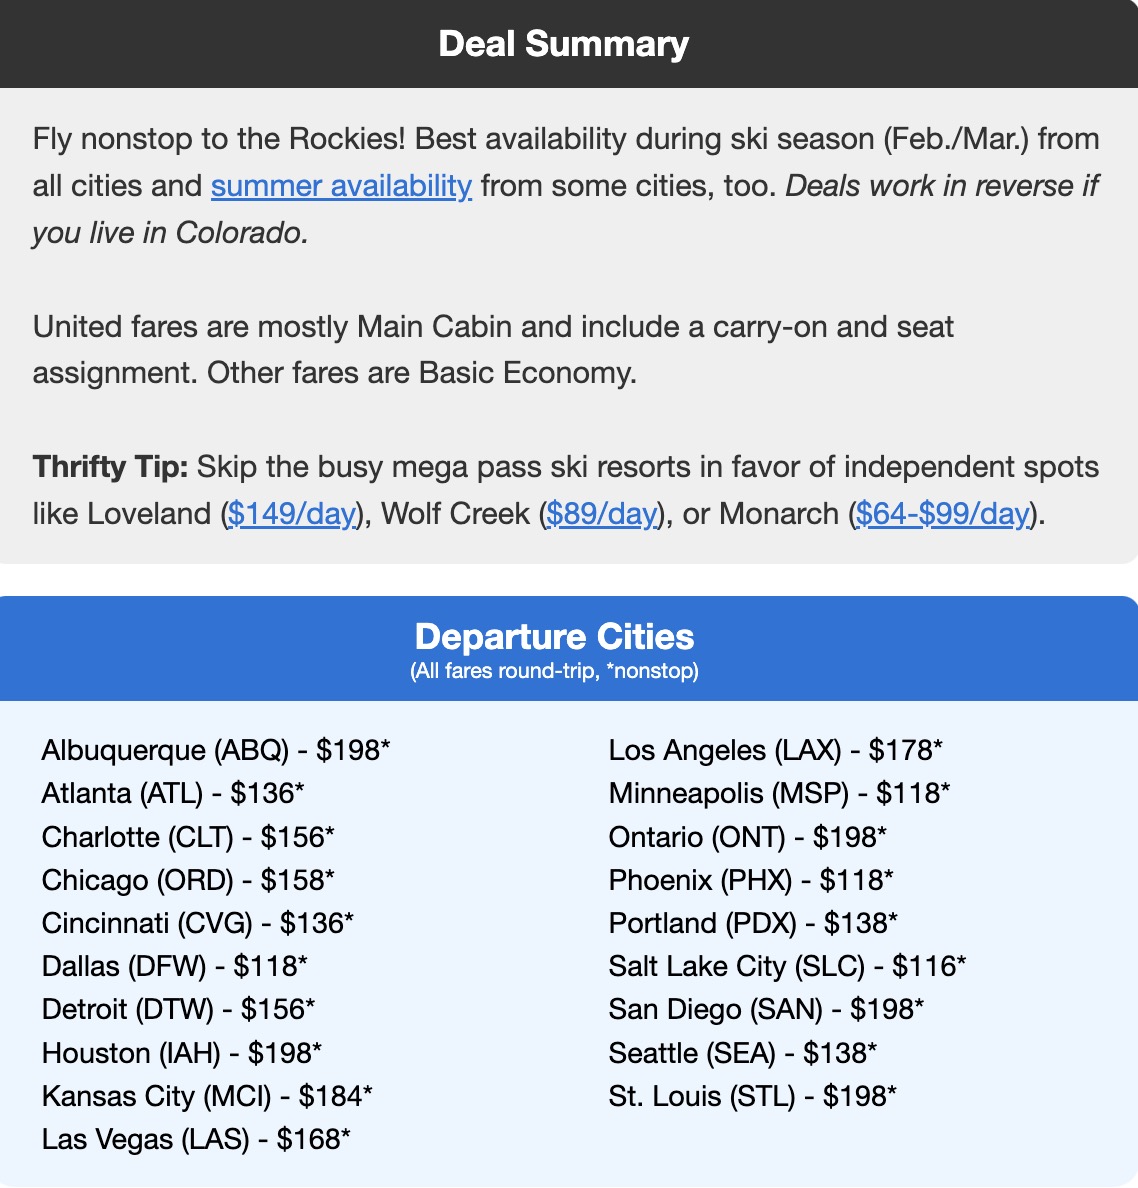Select the Atlanta (ATL) $136 fare
1138x1188 pixels.
coord(173,793)
